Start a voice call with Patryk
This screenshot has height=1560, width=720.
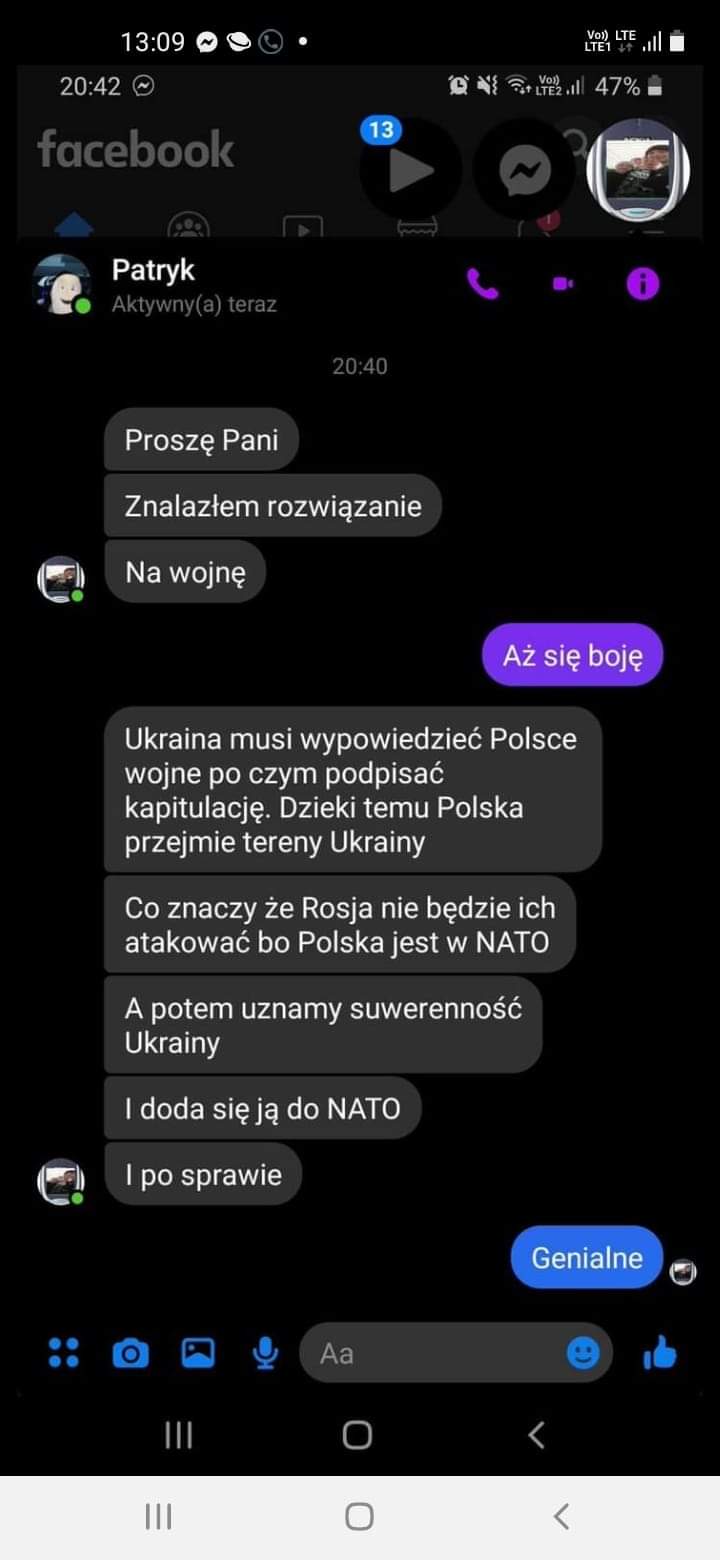tap(482, 285)
